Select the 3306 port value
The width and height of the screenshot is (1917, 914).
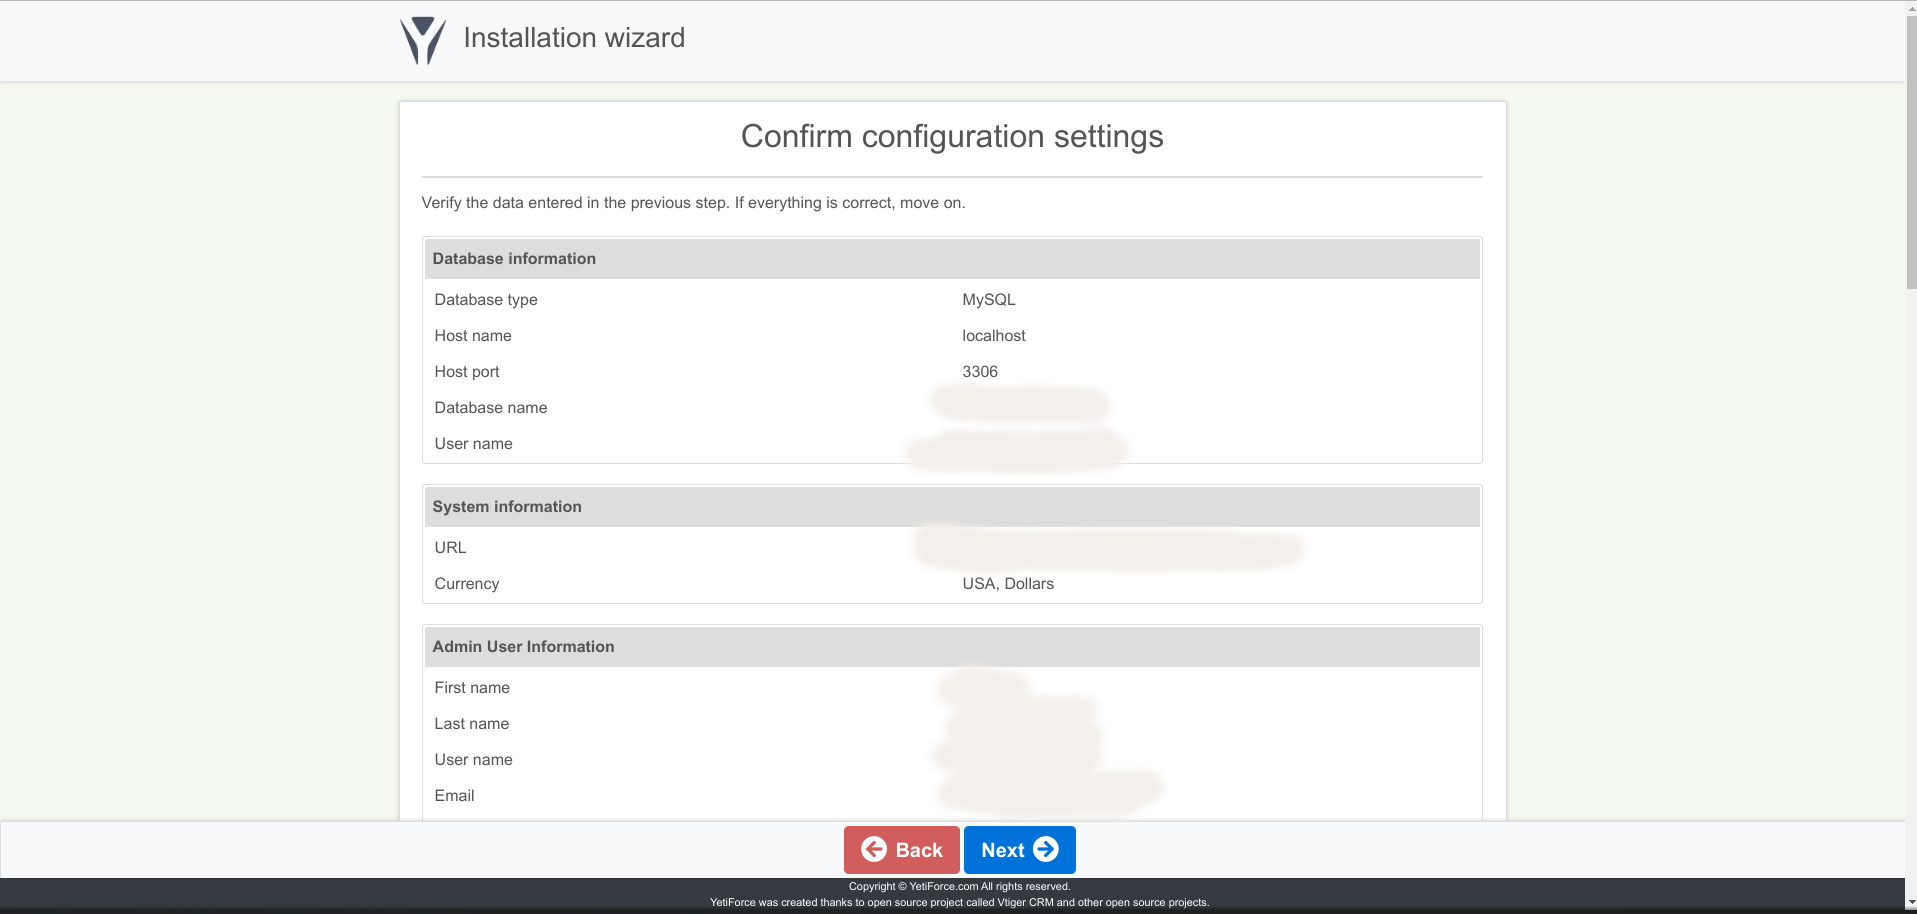[x=980, y=372]
